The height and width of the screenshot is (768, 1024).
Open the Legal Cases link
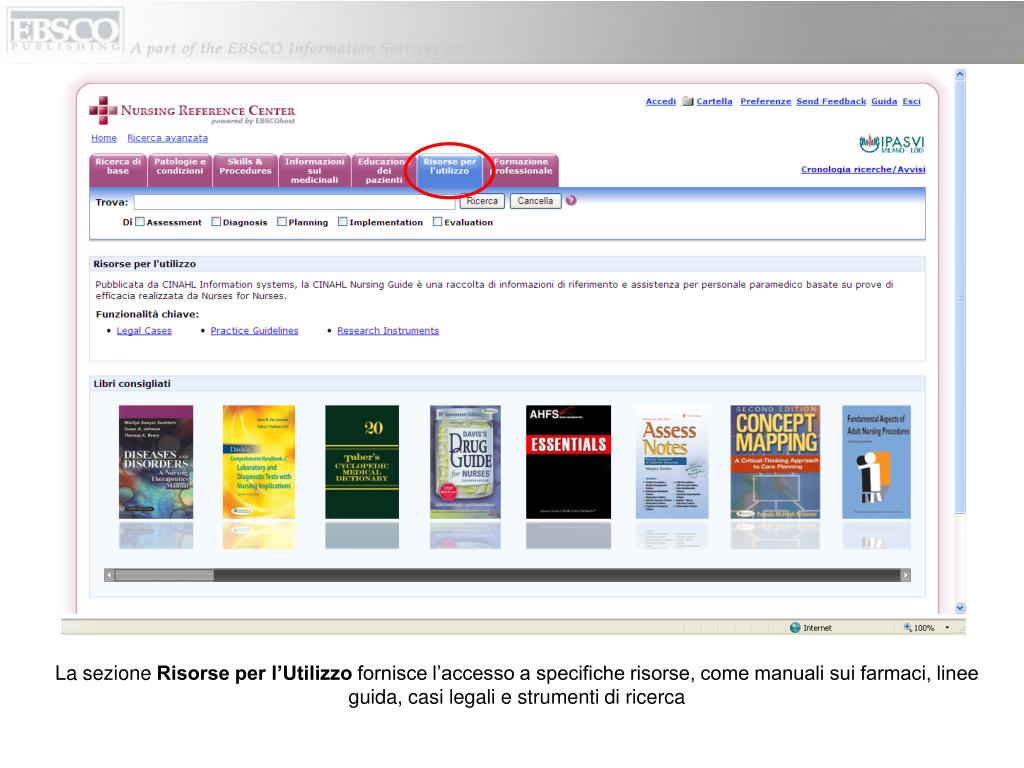coord(144,330)
